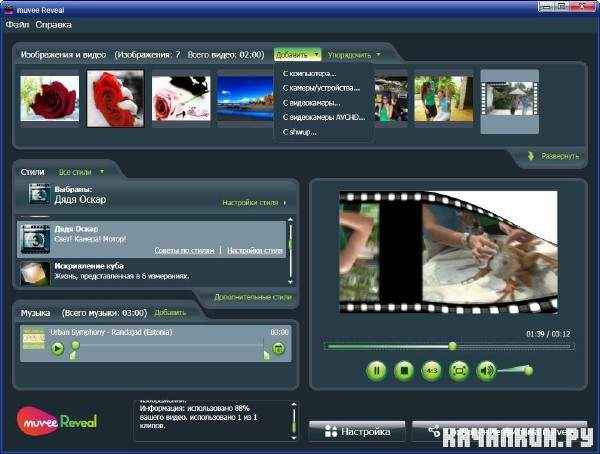Open the Упорядочить dropdown

pyautogui.click(x=354, y=55)
